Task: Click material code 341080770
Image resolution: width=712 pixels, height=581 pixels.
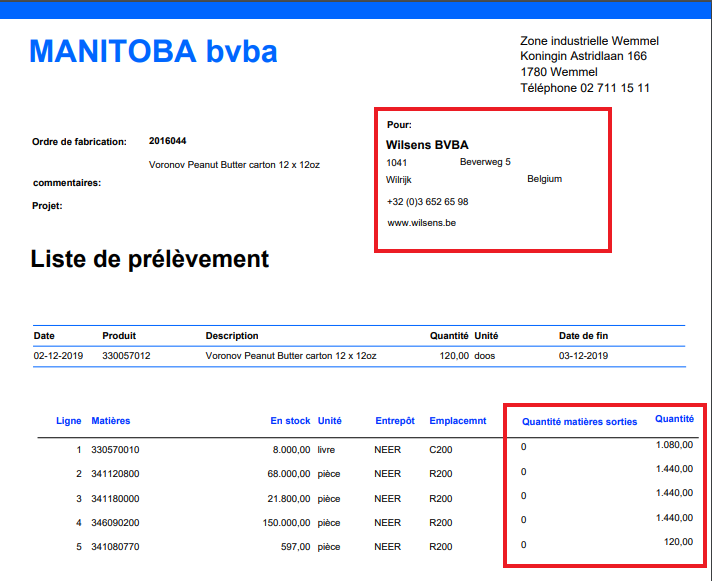Action: (x=115, y=547)
